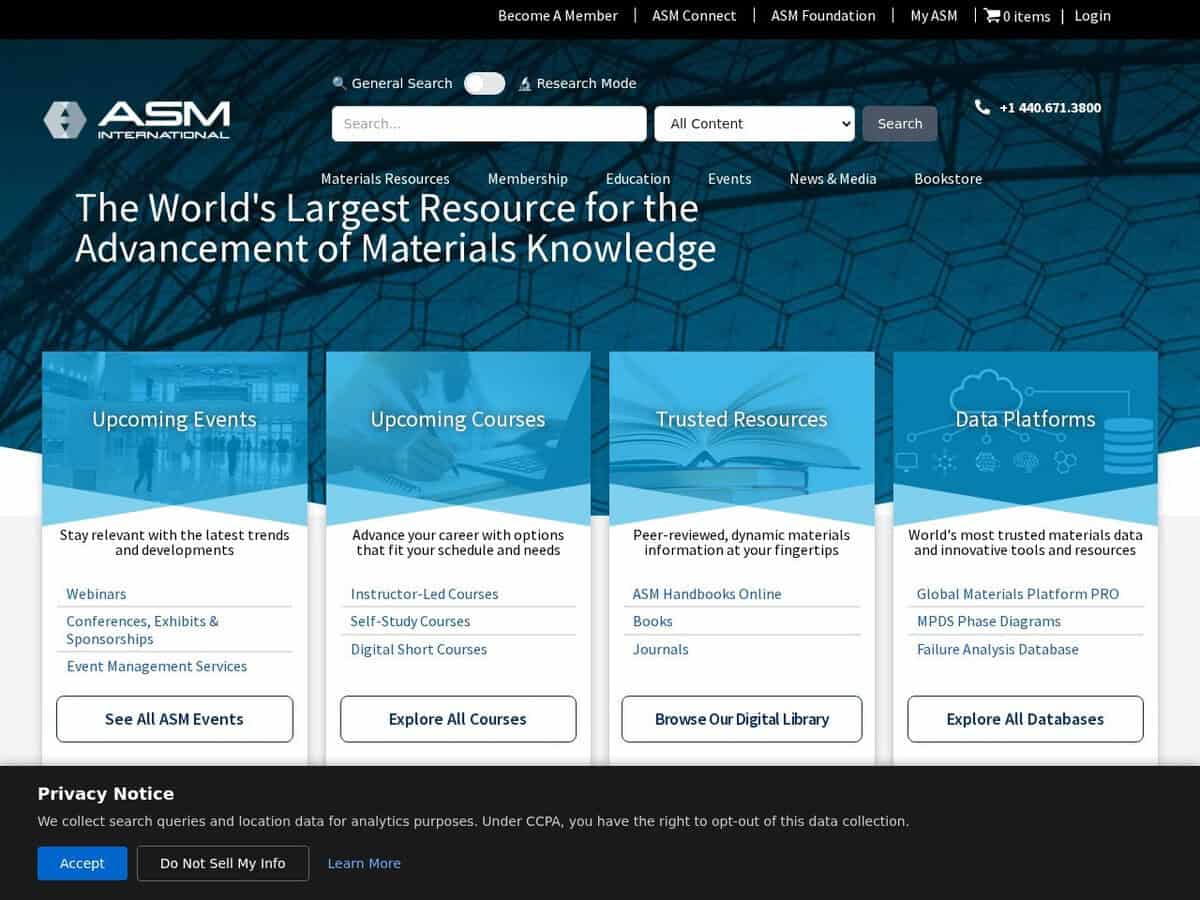Image resolution: width=1200 pixels, height=900 pixels.
Task: Click Do Not Sell My Info
Action: 223,863
